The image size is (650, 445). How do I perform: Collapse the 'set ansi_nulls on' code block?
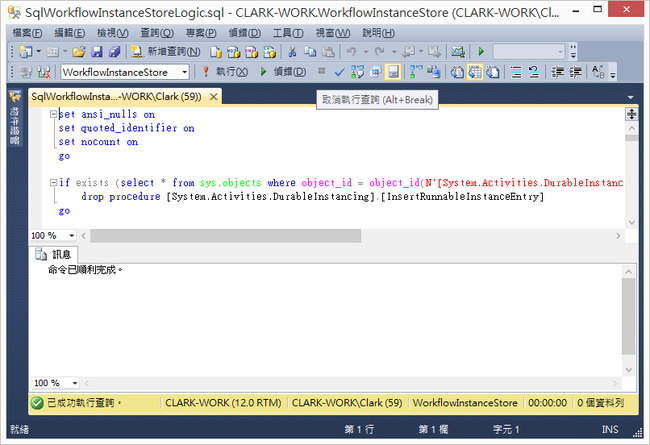[x=53, y=114]
